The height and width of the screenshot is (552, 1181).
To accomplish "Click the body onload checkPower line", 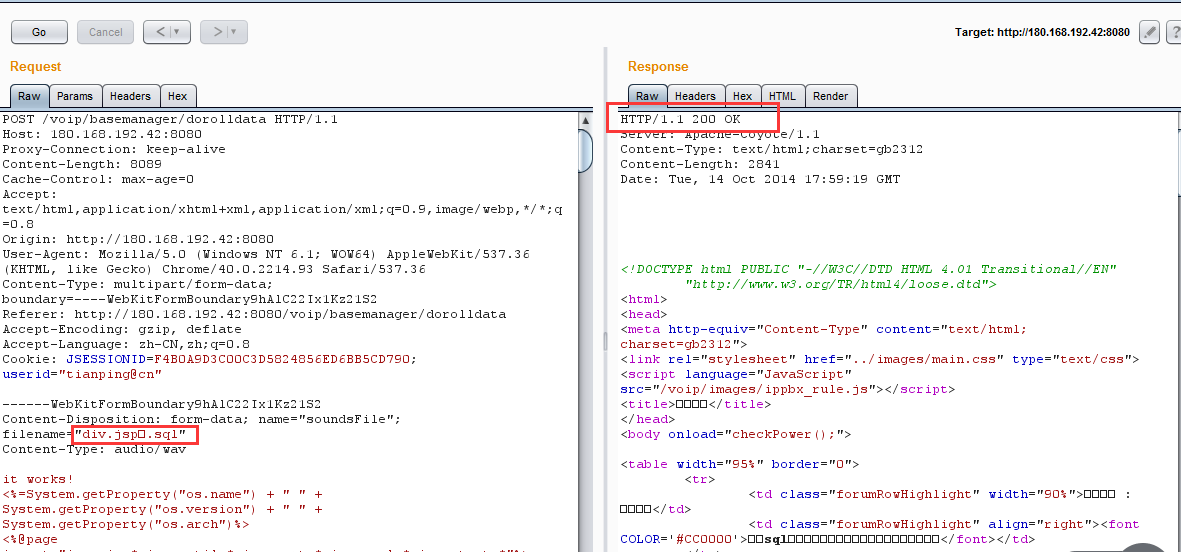I will [736, 435].
